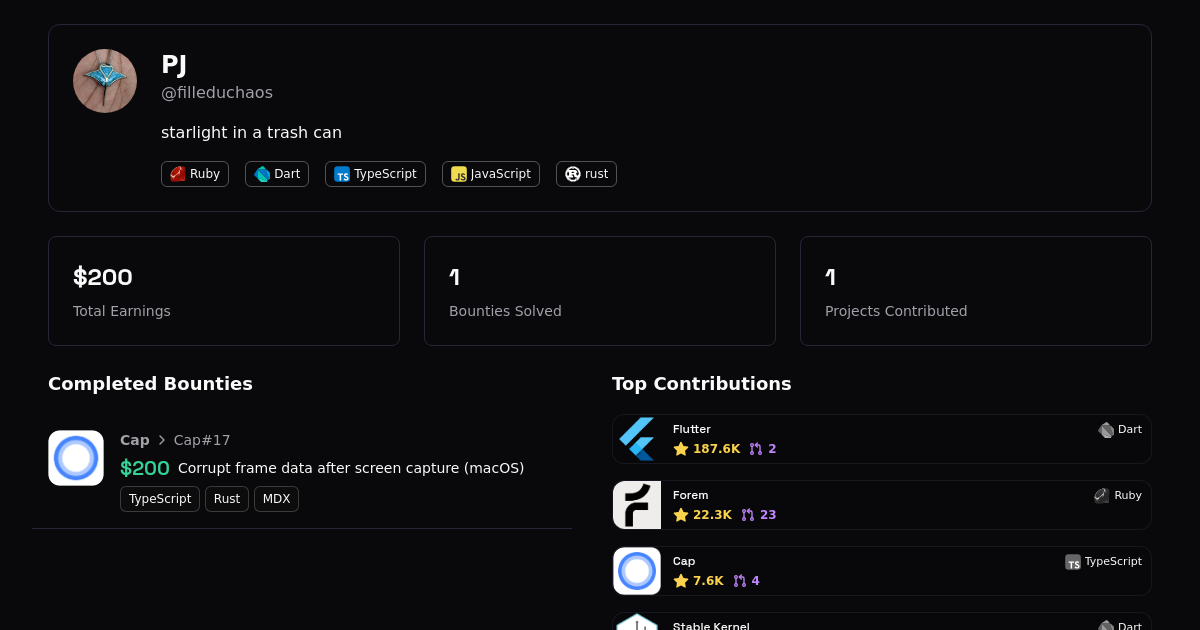Image resolution: width=1200 pixels, height=630 pixels.
Task: Open the corrupt frame data bounty title
Action: pyautogui.click(x=351, y=468)
